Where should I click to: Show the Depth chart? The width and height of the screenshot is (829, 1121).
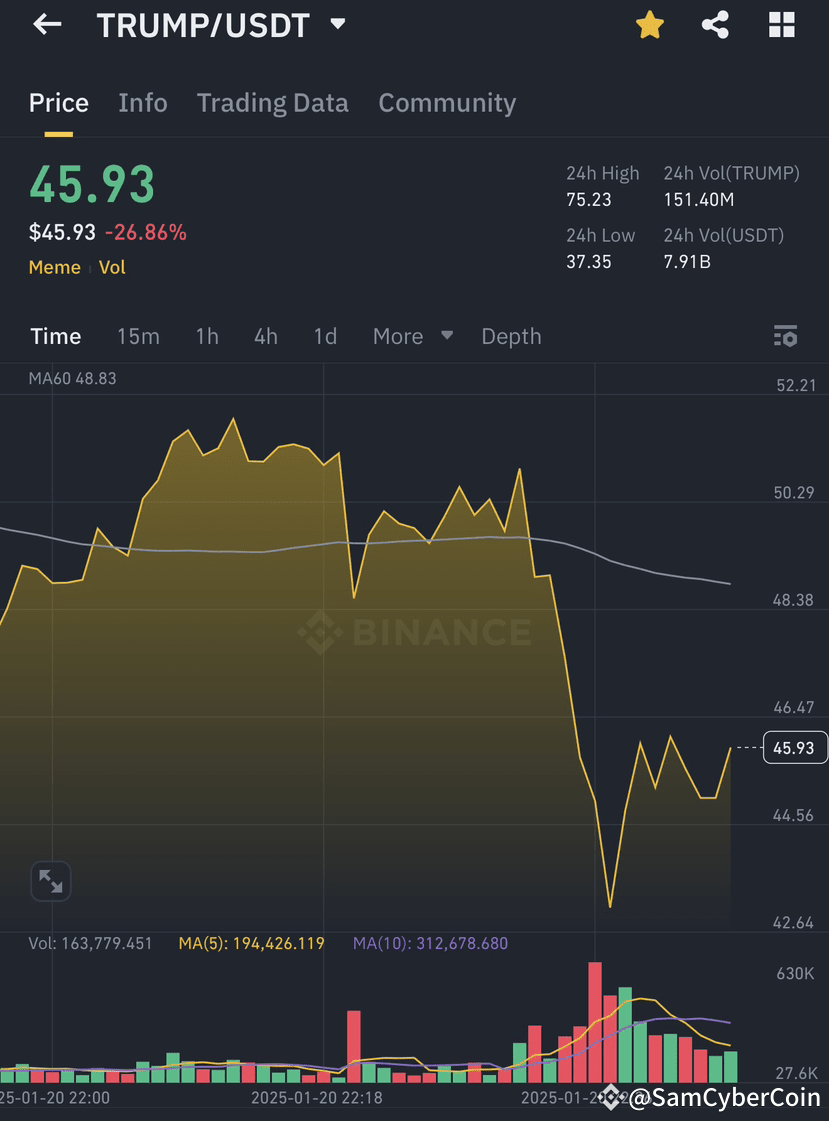tap(511, 336)
